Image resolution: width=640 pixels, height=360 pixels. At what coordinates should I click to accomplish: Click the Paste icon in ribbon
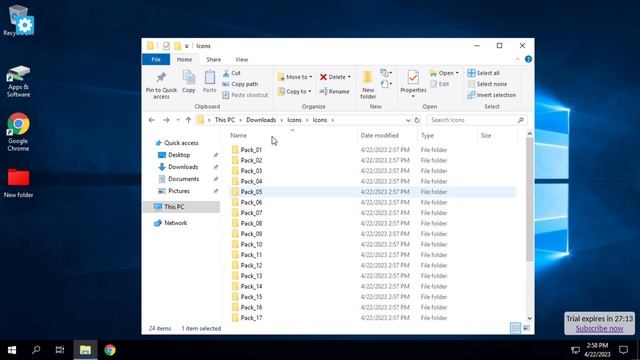209,81
